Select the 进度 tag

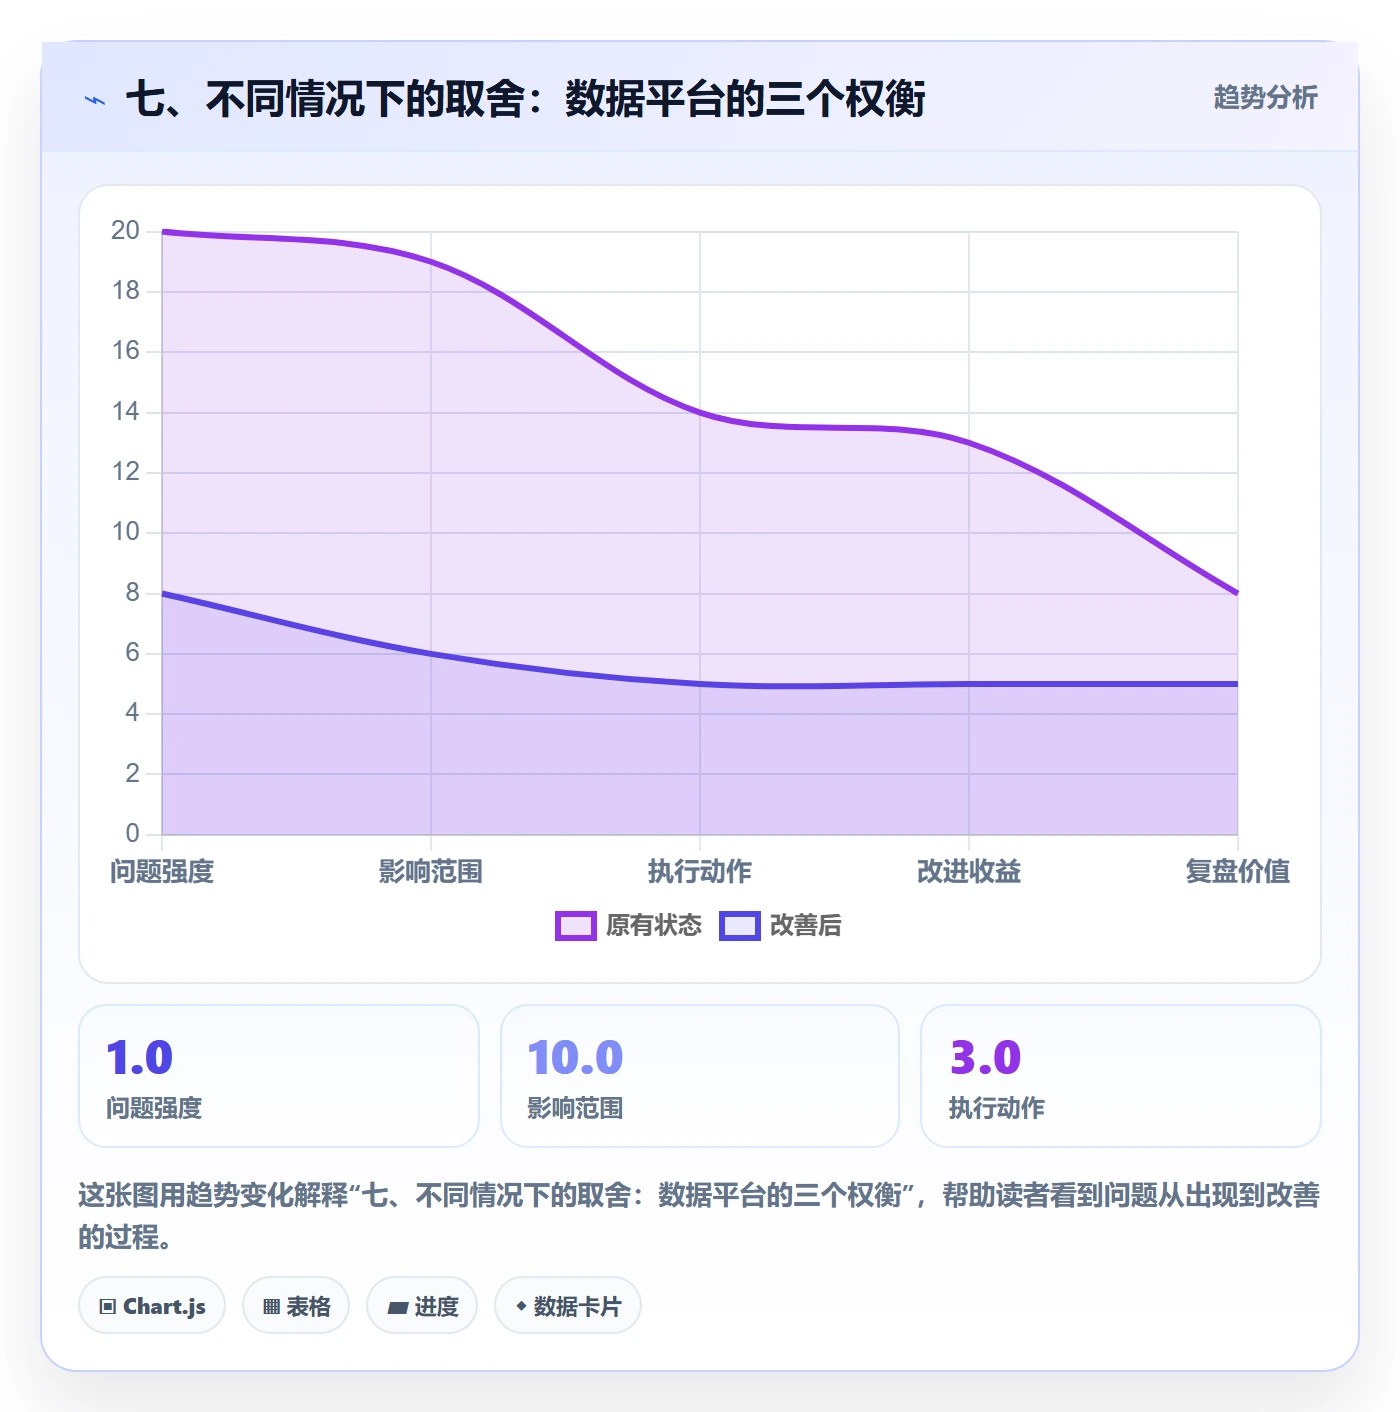(x=422, y=1306)
